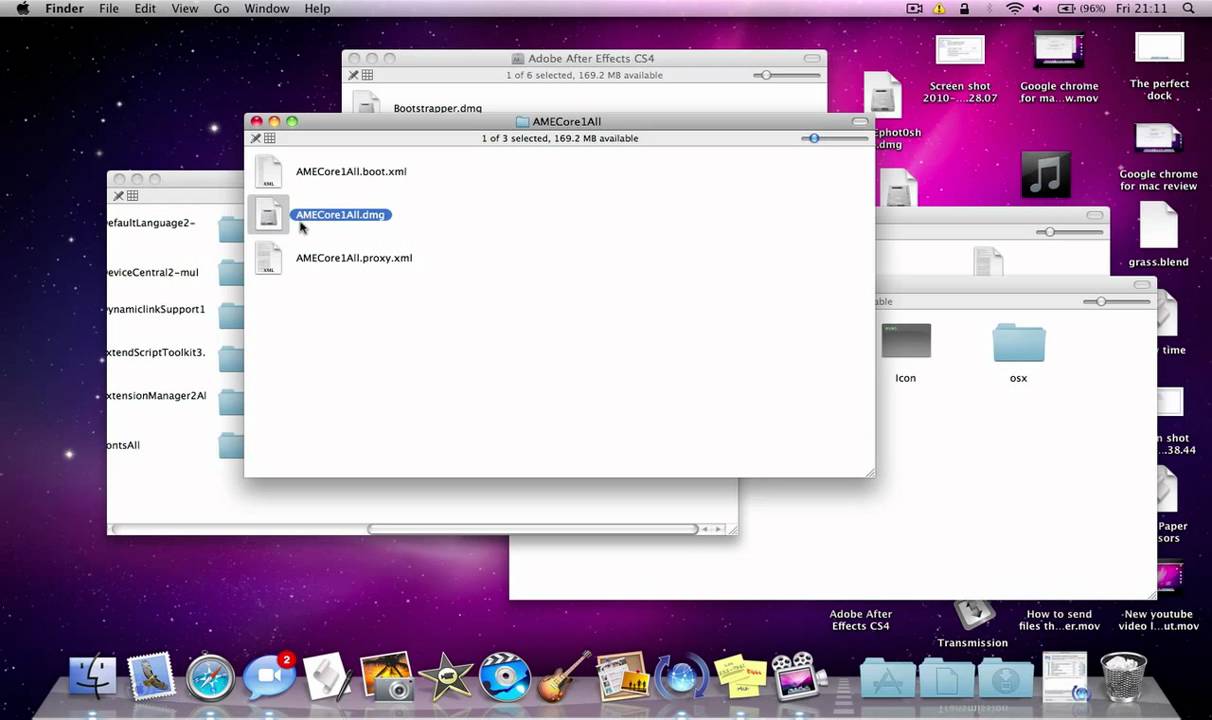Toggle toolbar pill in After Effects CS4 window
This screenshot has height=720, width=1212.
click(x=812, y=58)
